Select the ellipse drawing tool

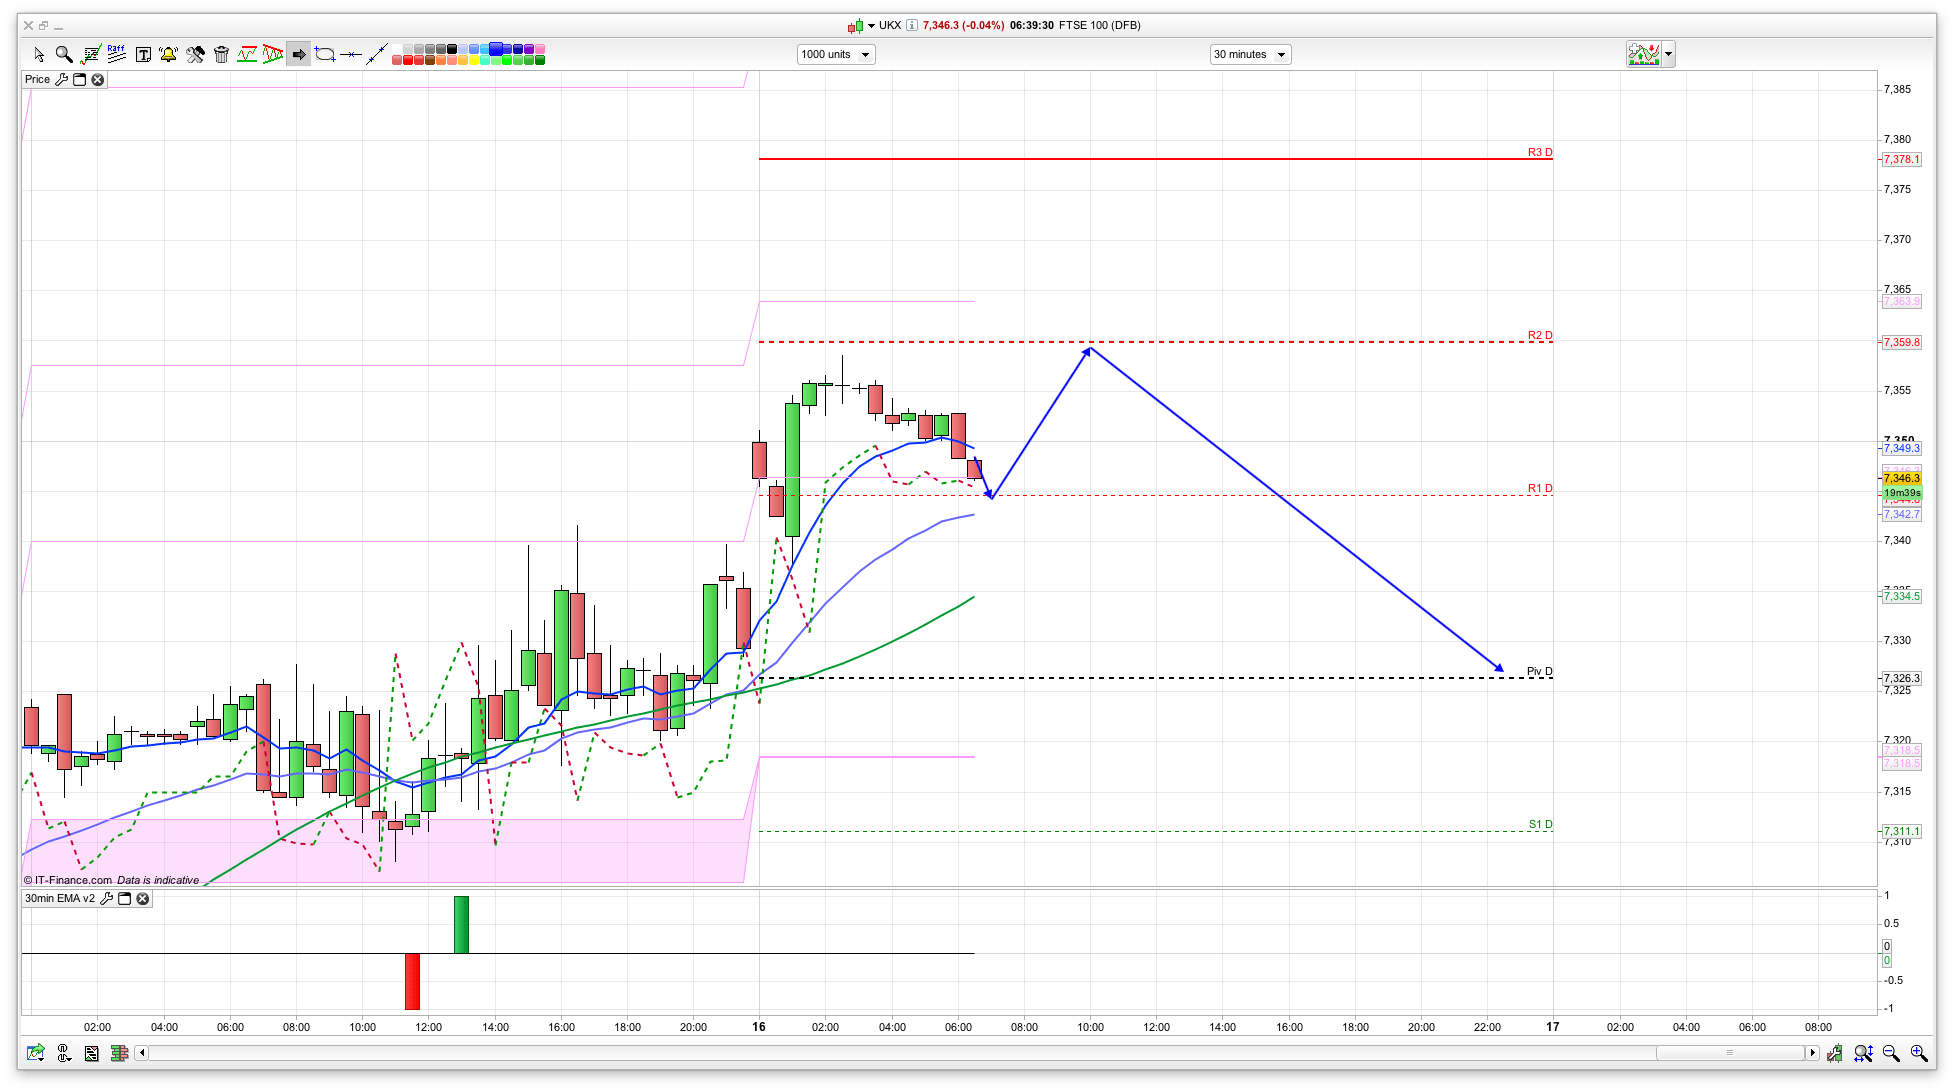click(325, 54)
